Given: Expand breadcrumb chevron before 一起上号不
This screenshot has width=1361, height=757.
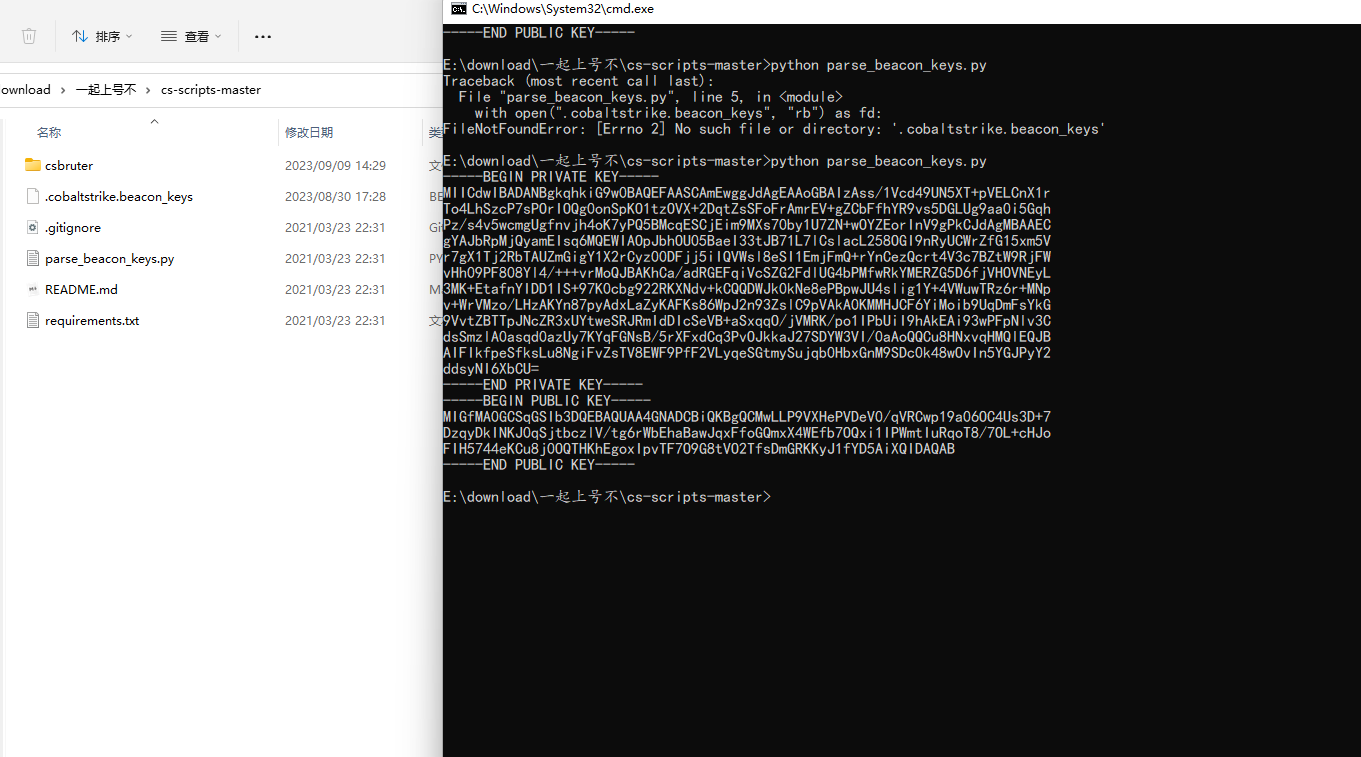Looking at the screenshot, I should click(63, 90).
